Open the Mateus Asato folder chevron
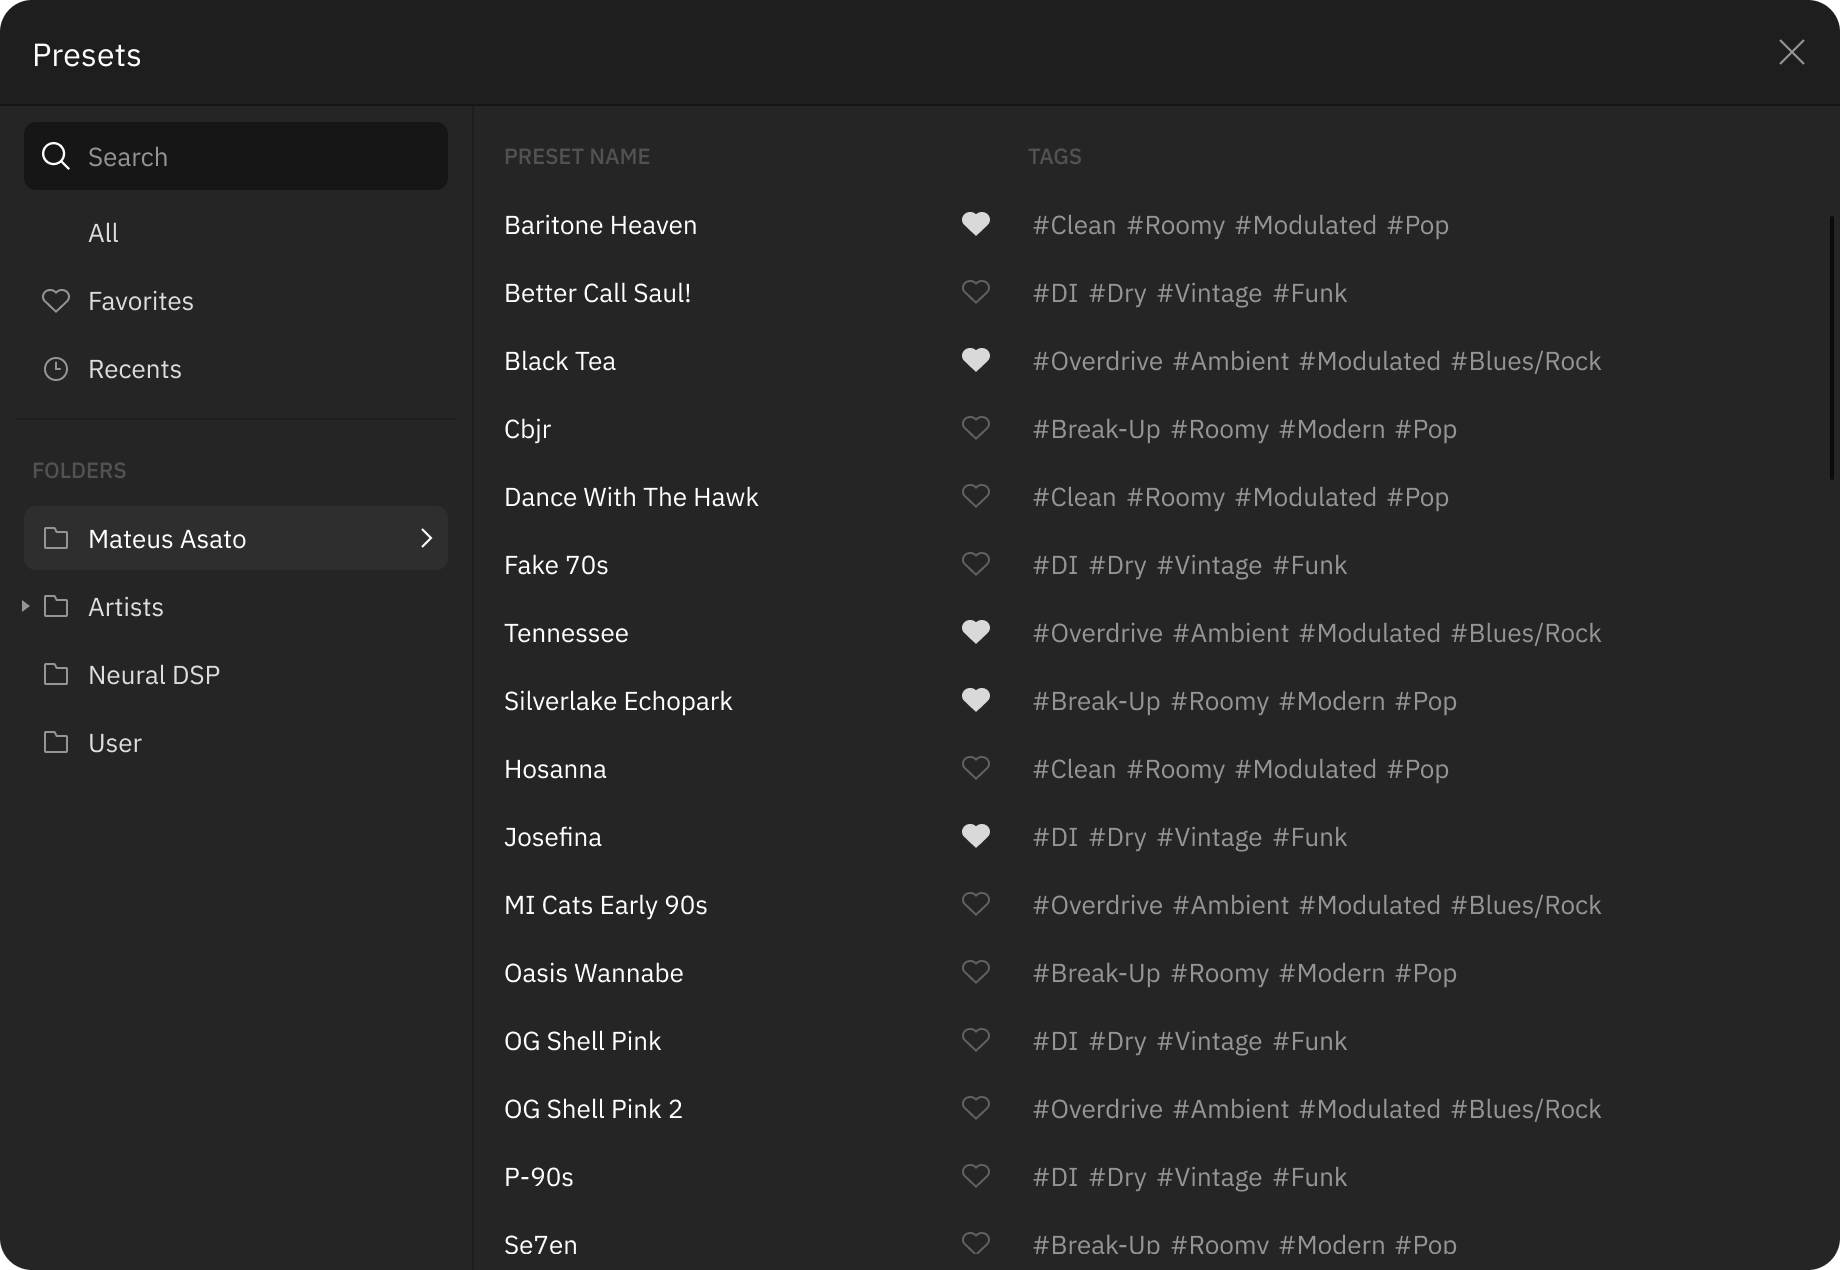Screen dimensions: 1840x1270 [426, 538]
